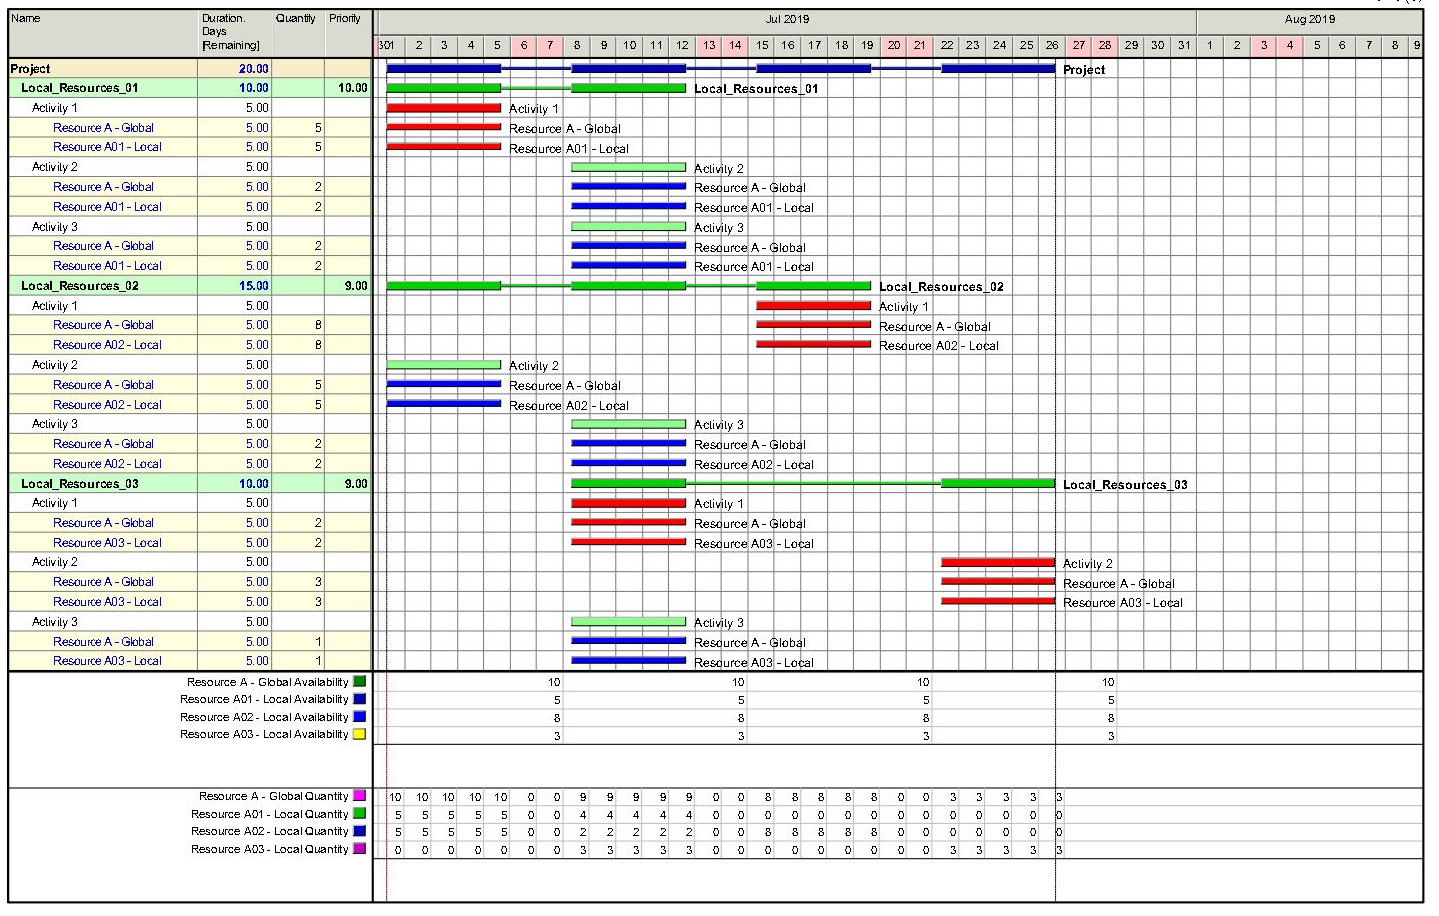Image resolution: width=1439 pixels, height=916 pixels.
Task: Click 'Local_Resources_02' bar label in Gantt chart
Action: [941, 287]
